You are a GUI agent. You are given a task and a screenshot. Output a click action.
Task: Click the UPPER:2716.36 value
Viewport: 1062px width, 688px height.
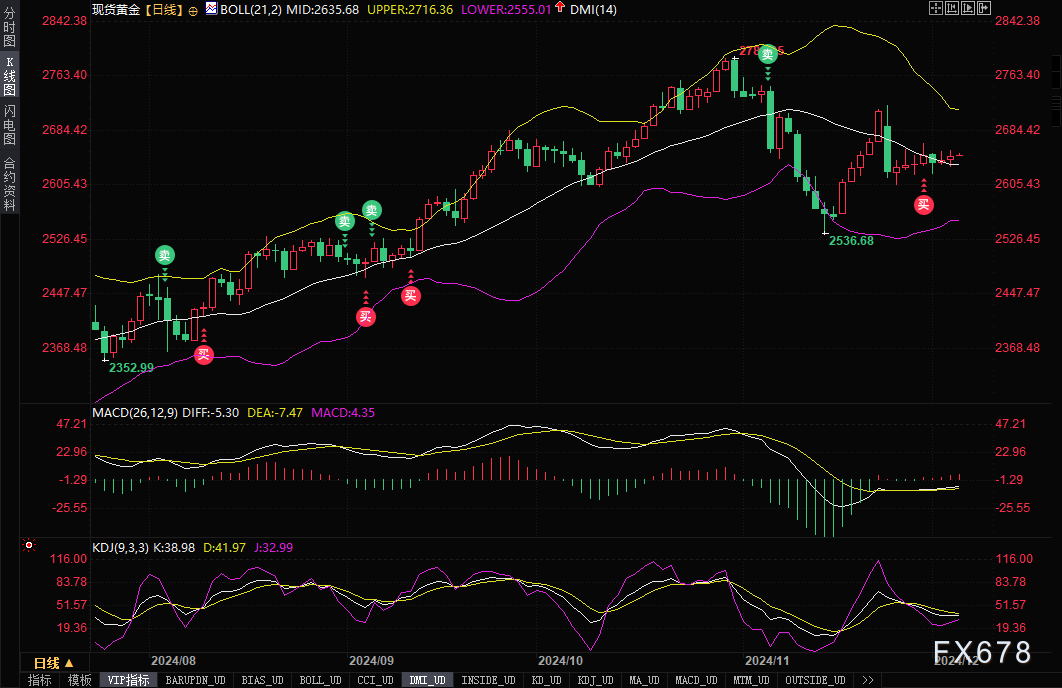point(410,9)
